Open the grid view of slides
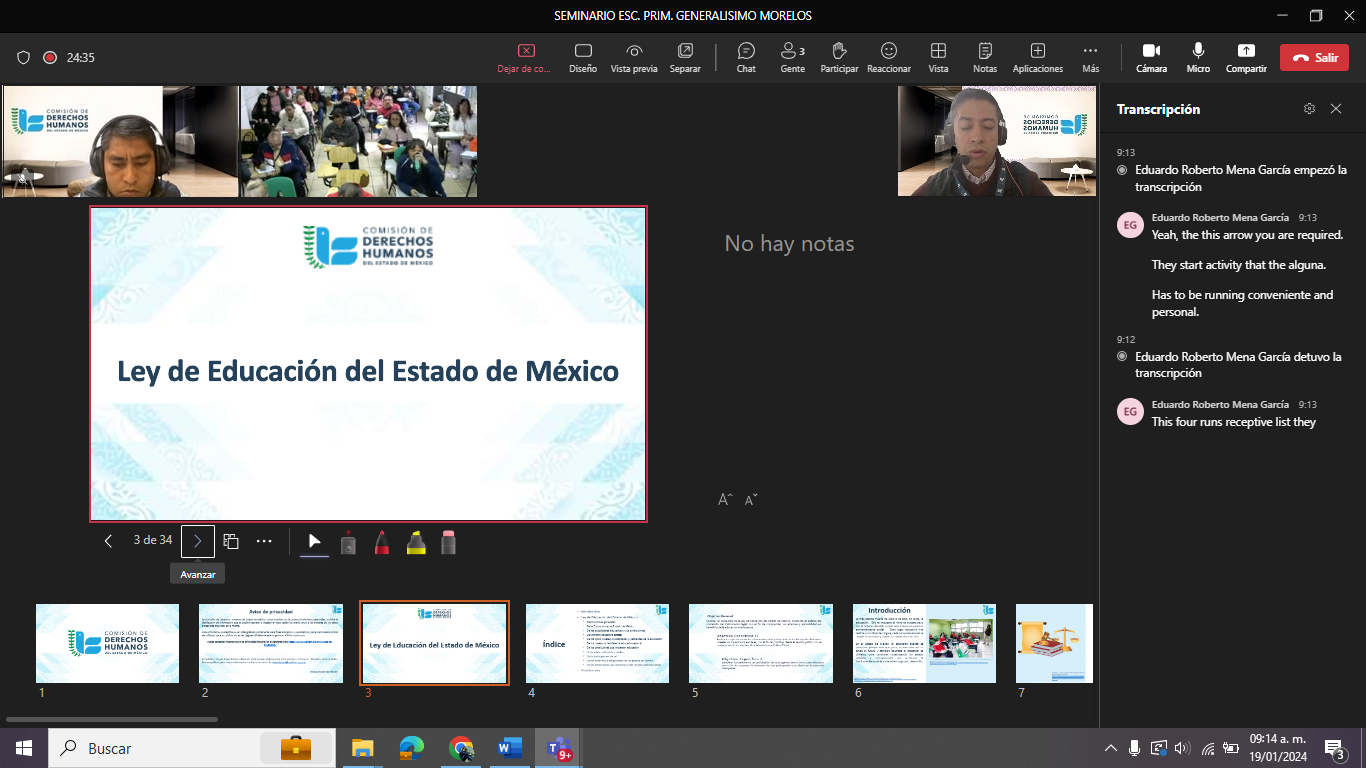The image size is (1366, 768). [x=231, y=541]
